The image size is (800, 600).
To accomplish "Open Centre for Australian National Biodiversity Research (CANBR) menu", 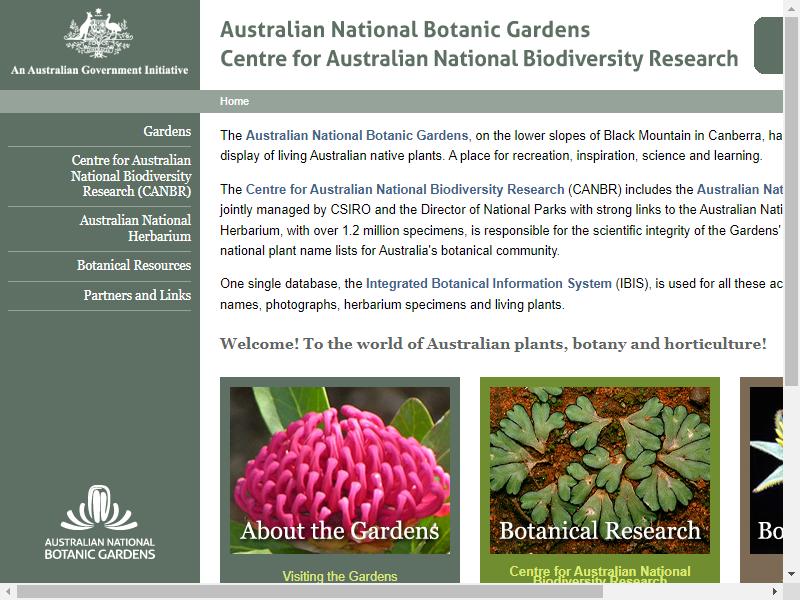I will pos(131,176).
